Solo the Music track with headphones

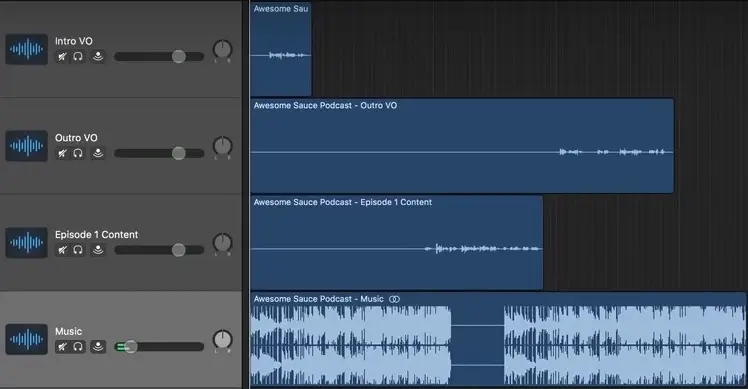click(x=78, y=347)
